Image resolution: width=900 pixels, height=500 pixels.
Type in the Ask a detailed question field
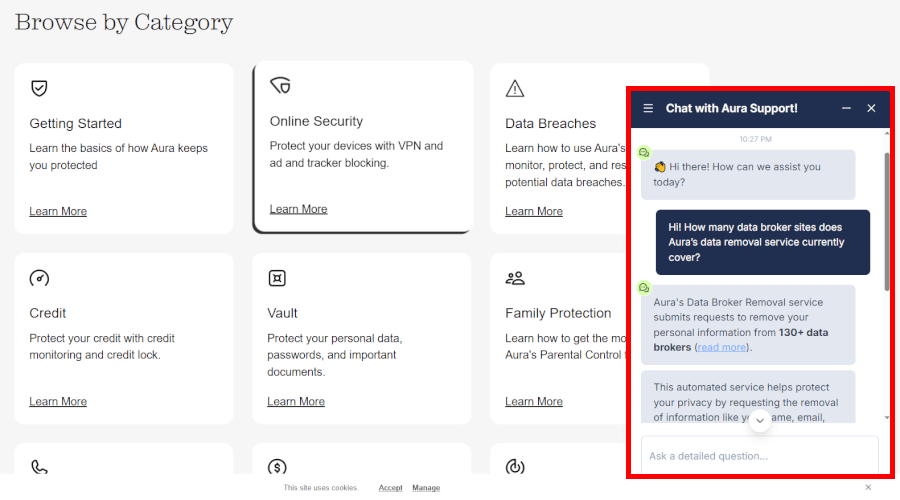759,456
